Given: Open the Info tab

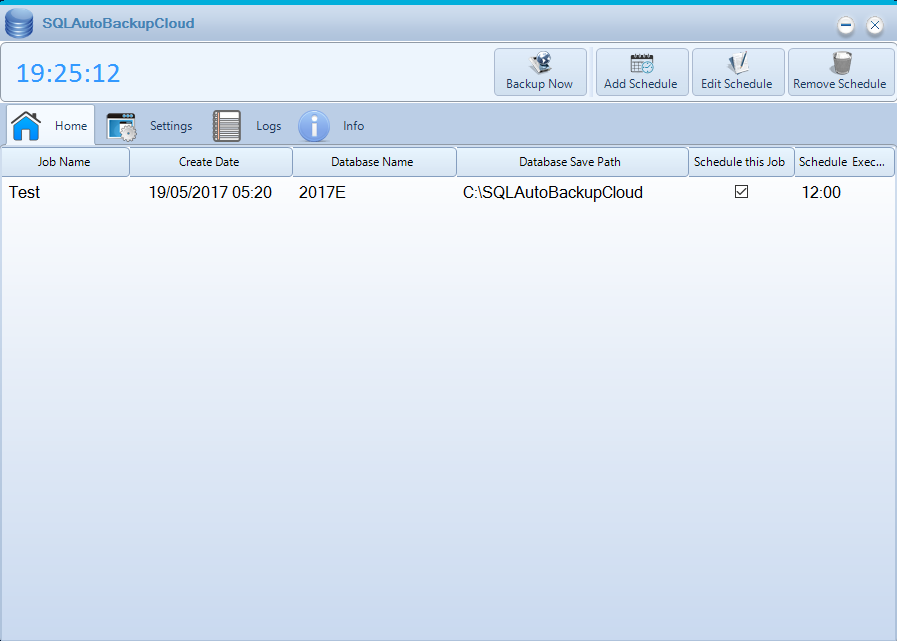Looking at the screenshot, I should click(x=332, y=126).
